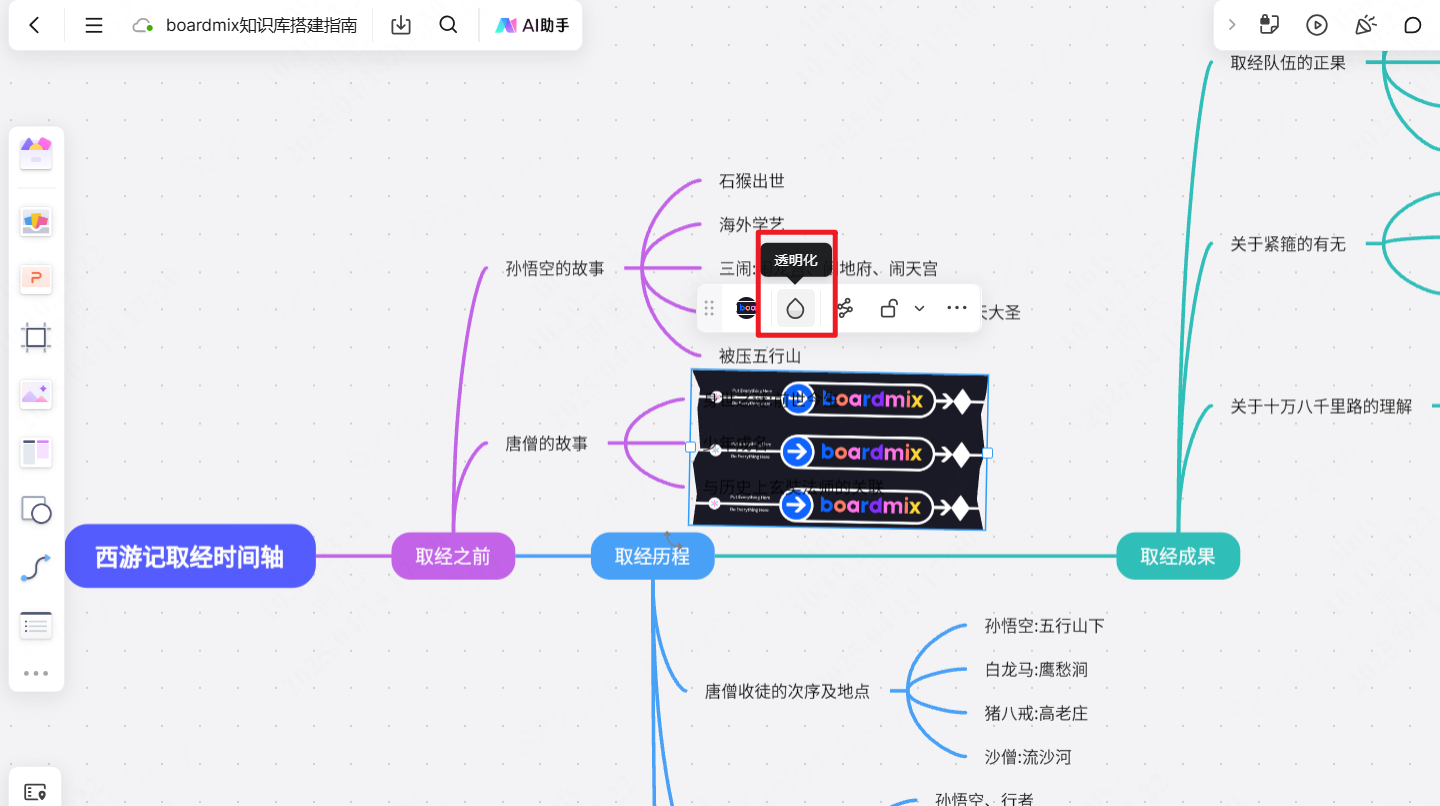1440x806 pixels.
Task: Select the list document tool
Action: (x=36, y=626)
